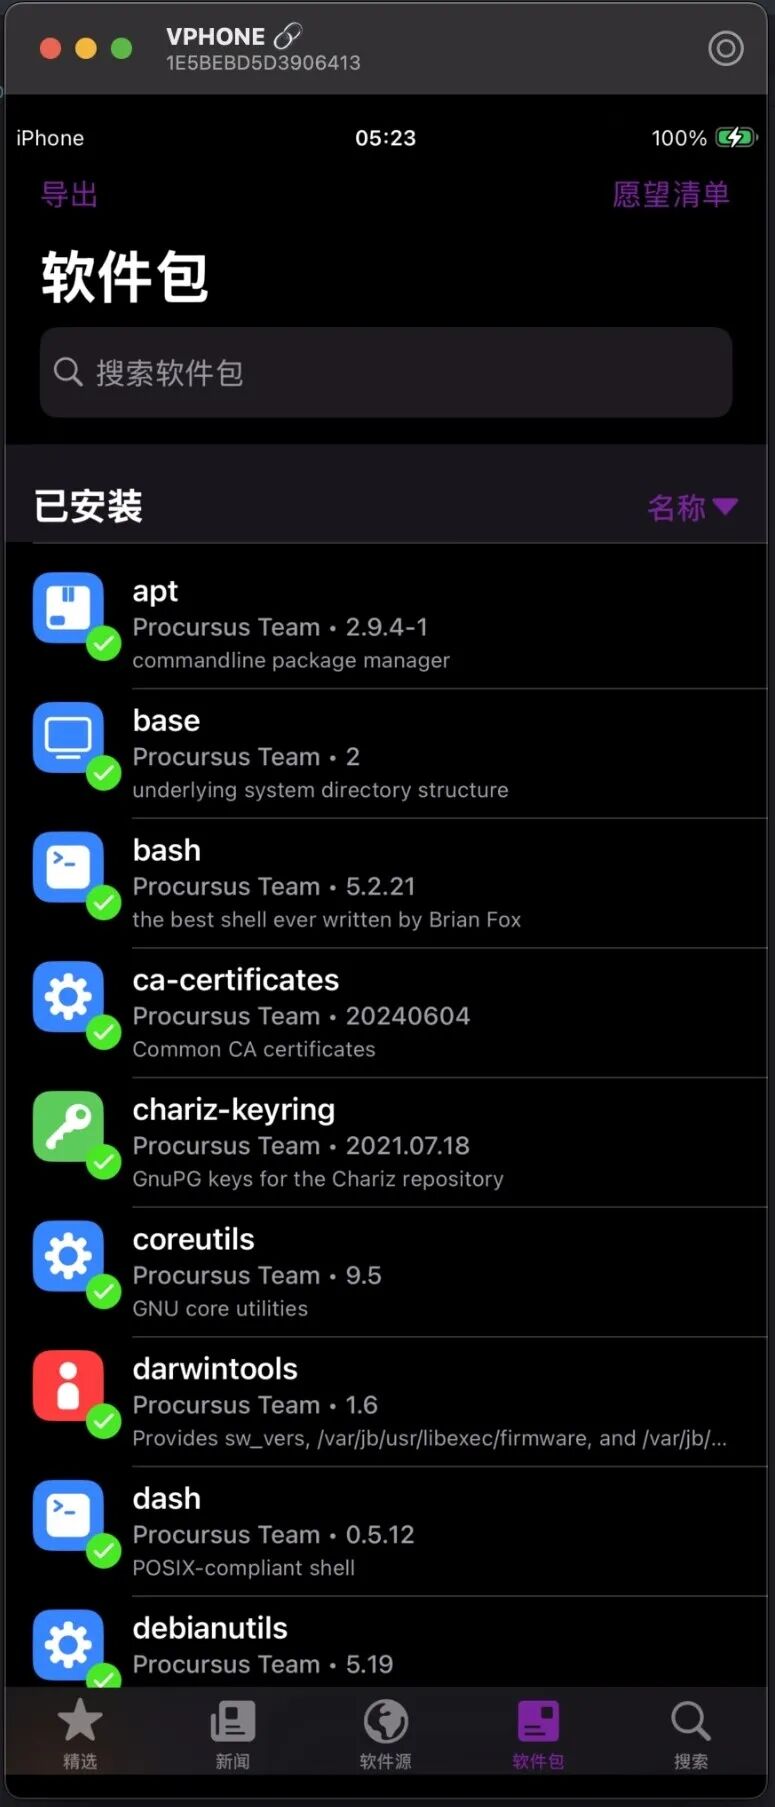This screenshot has width=775, height=1807.
Task: Click 'Procursus Team • 0.5.12' line
Action: [x=273, y=1534]
